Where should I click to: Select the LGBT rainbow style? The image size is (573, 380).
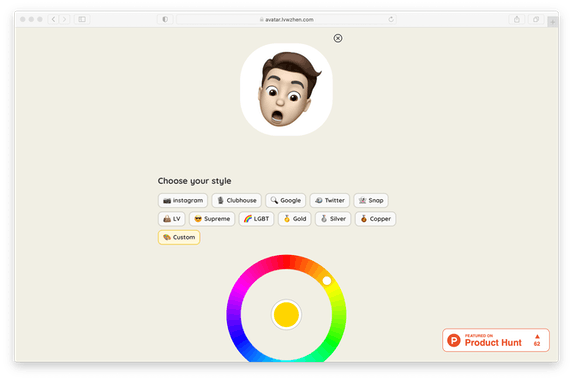[256, 218]
